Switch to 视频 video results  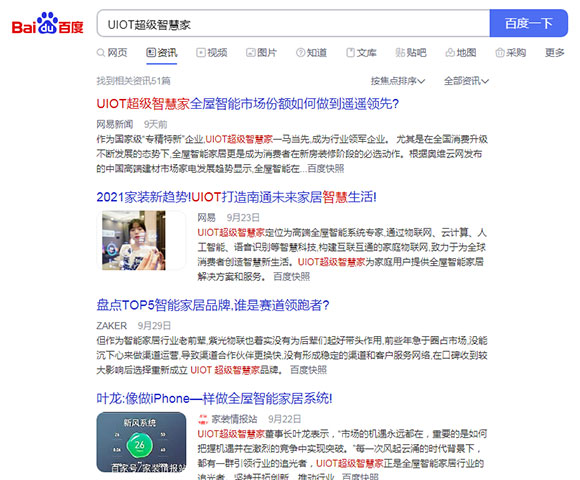(x=212, y=53)
